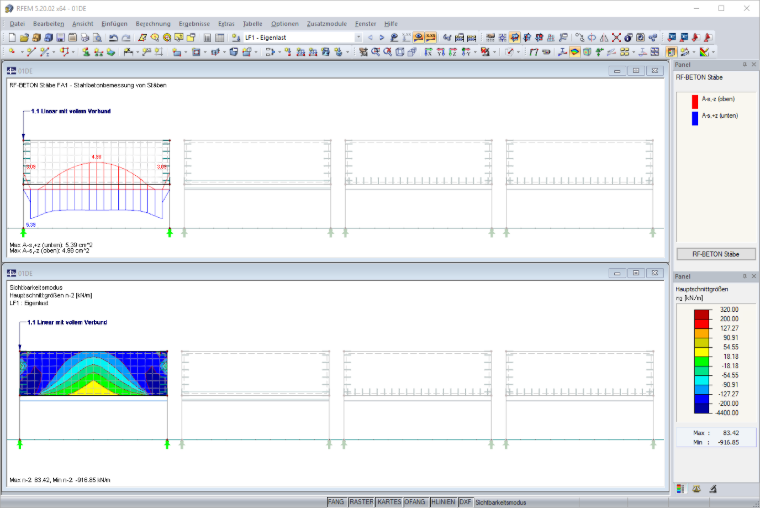
Task: Expand dropdown arrow beside the new node tool
Action: 22,52
